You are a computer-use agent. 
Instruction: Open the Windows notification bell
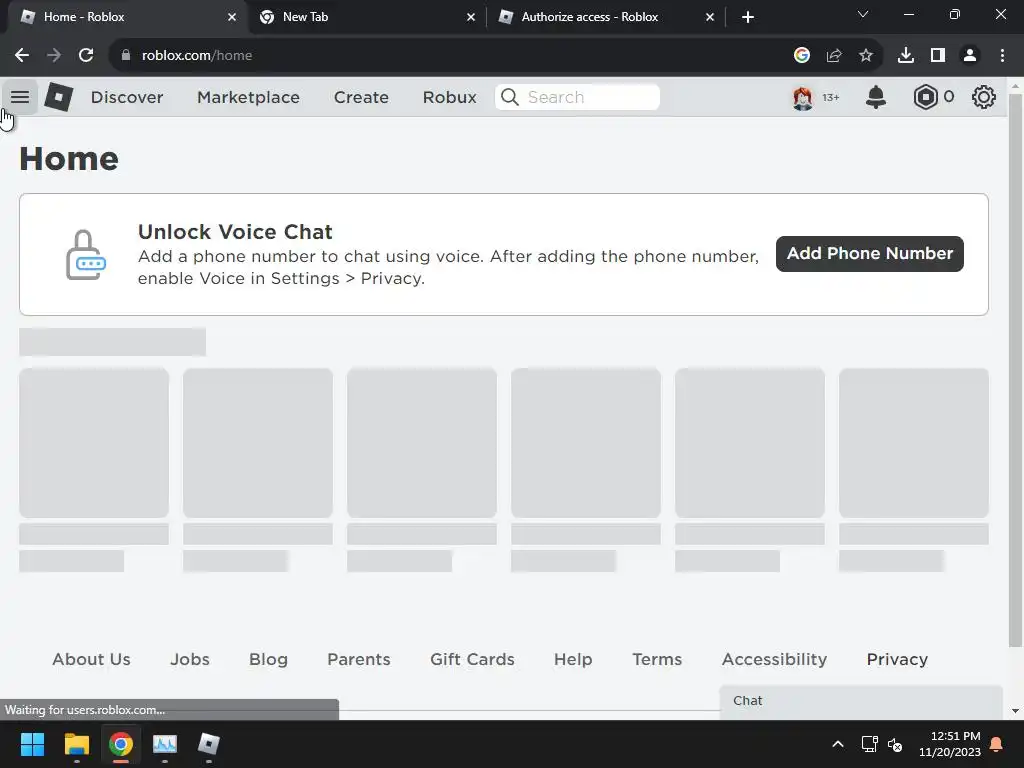pos(997,744)
